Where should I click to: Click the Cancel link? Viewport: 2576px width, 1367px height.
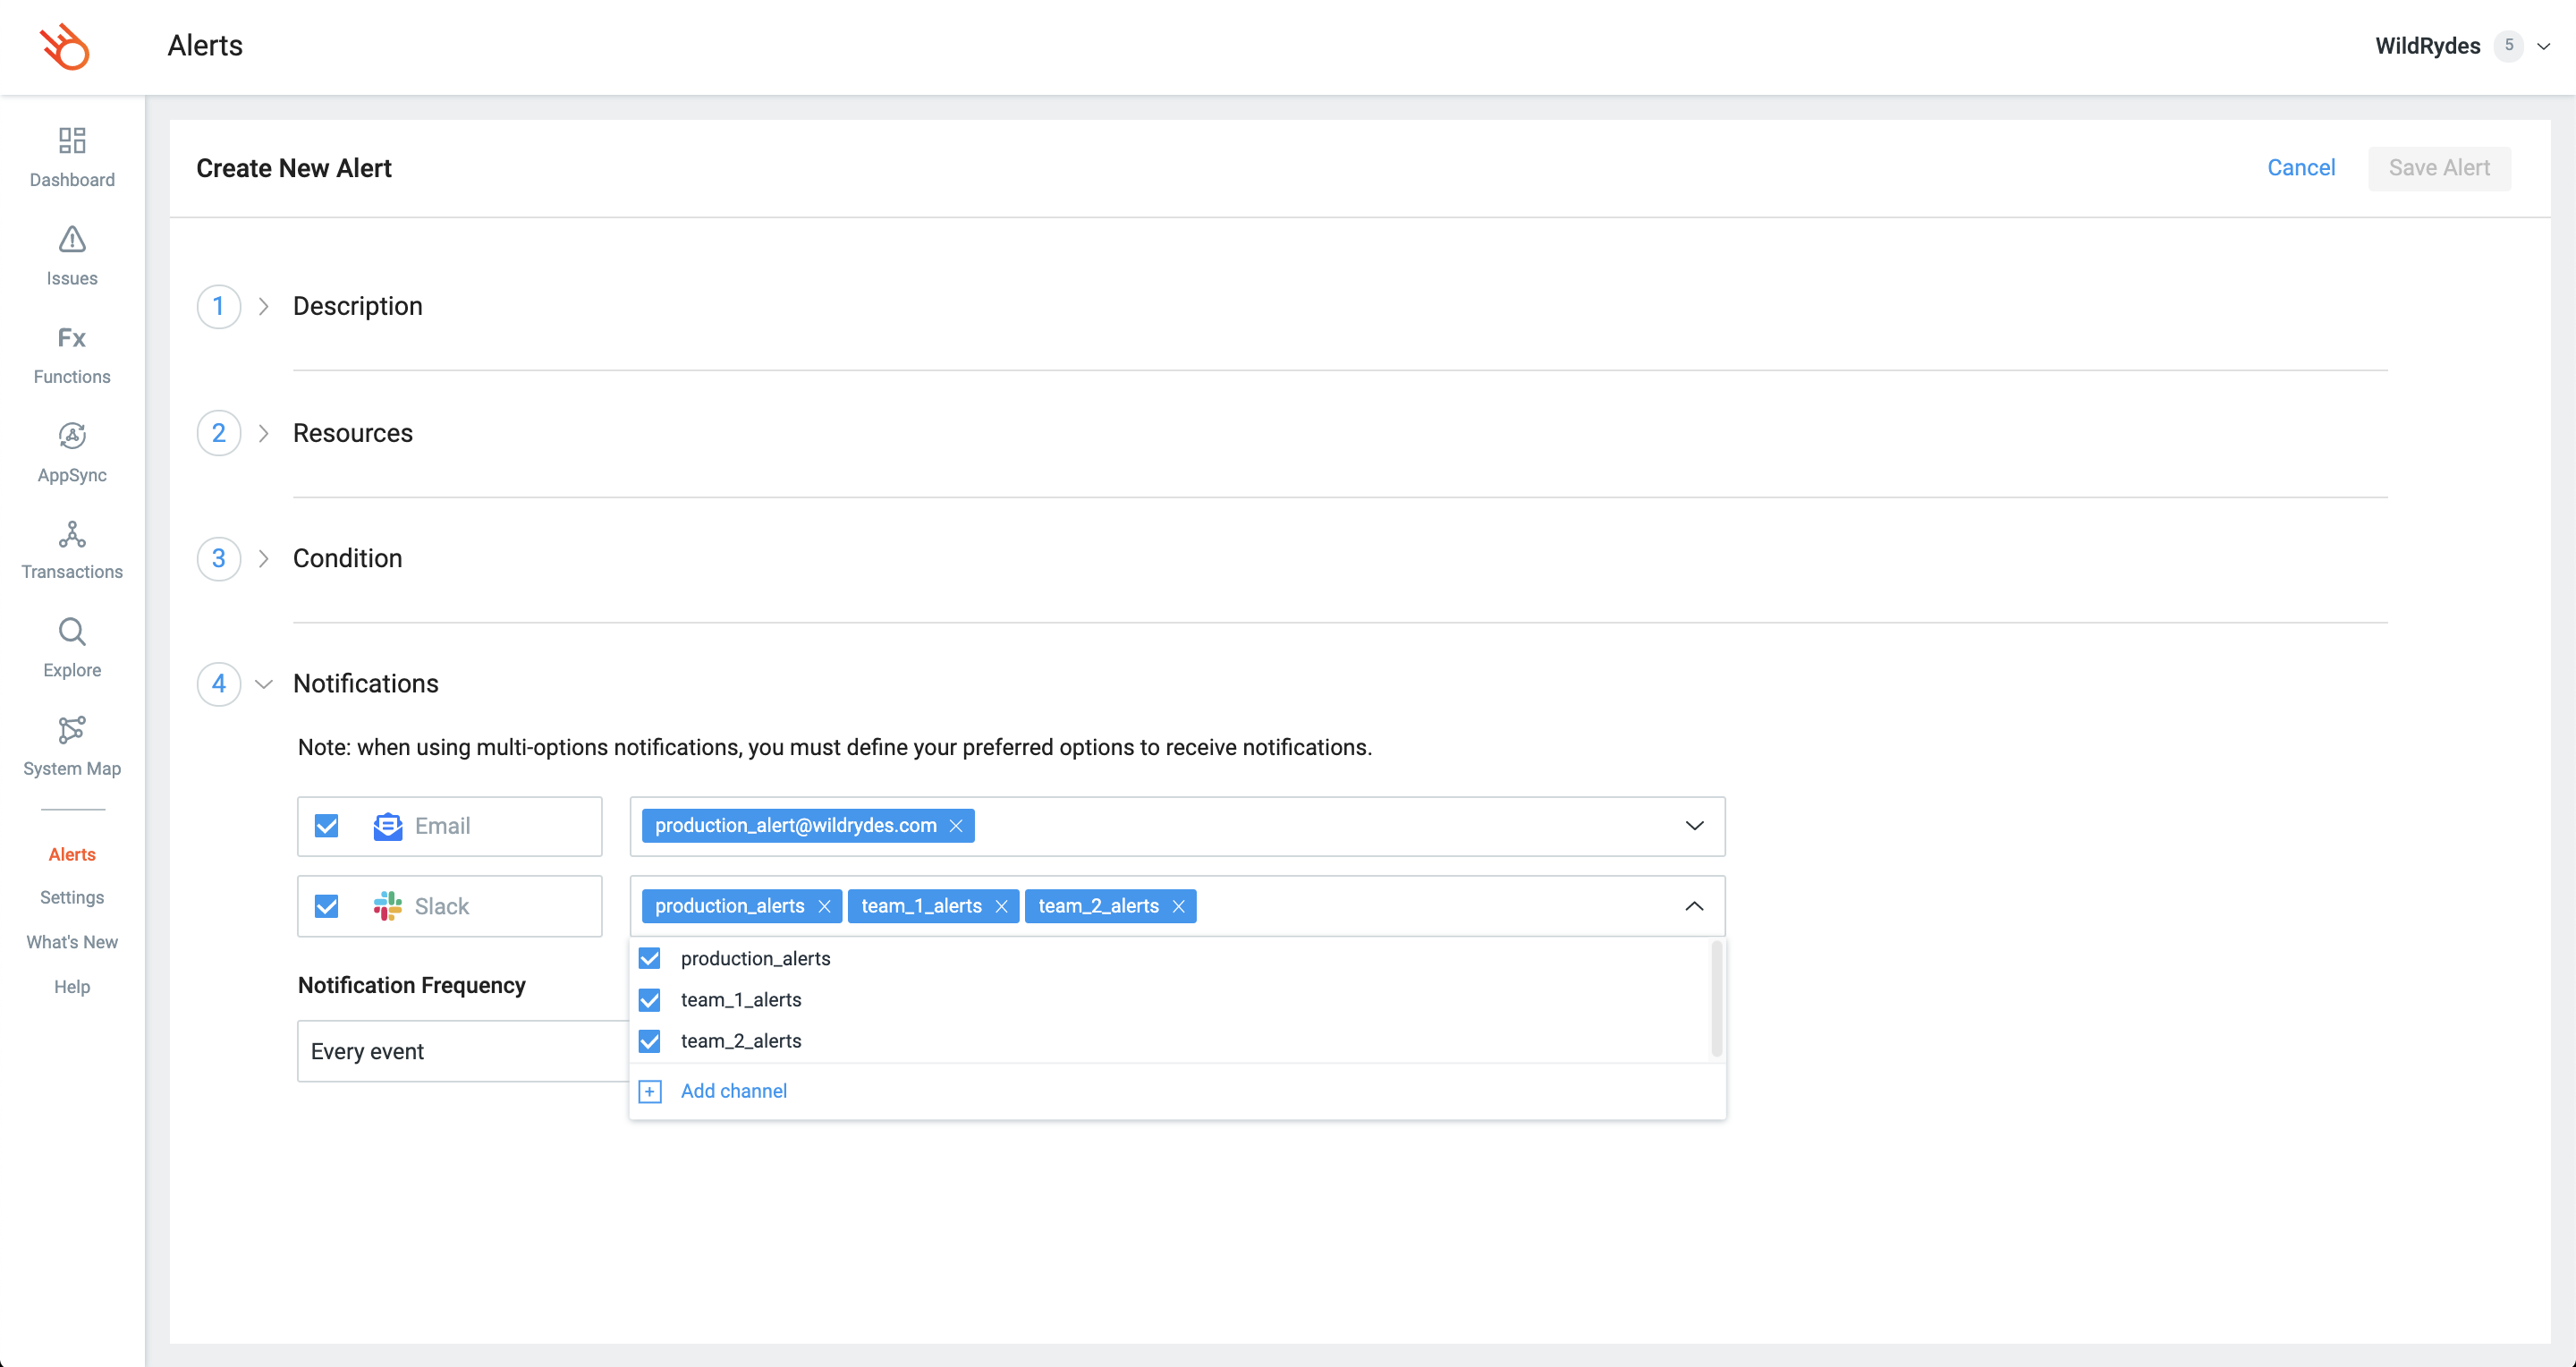tap(2300, 168)
